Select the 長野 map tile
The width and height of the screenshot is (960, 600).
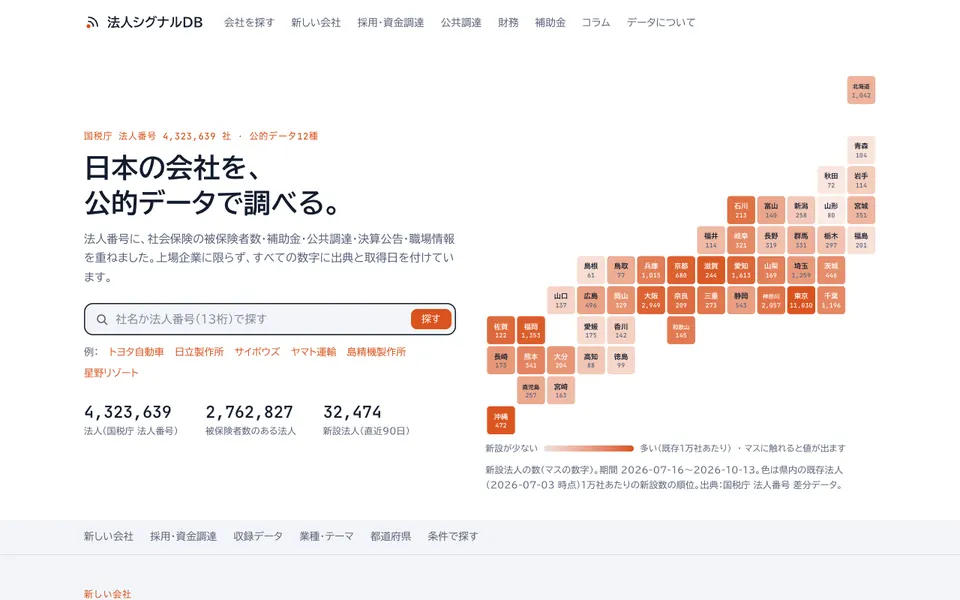[771, 240]
